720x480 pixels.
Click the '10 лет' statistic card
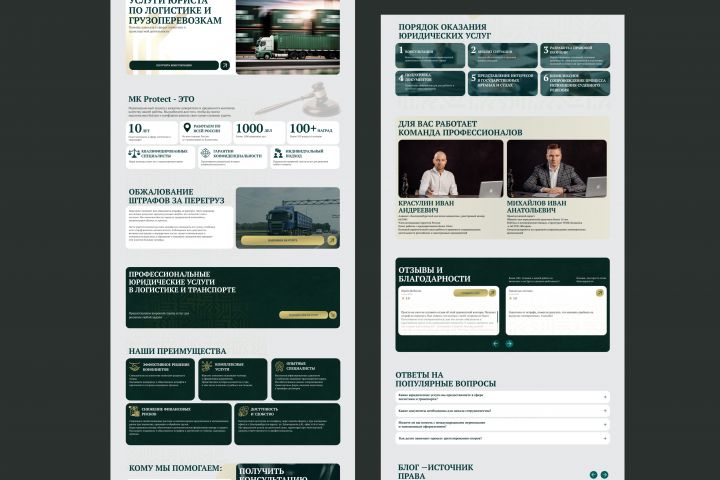(x=152, y=132)
